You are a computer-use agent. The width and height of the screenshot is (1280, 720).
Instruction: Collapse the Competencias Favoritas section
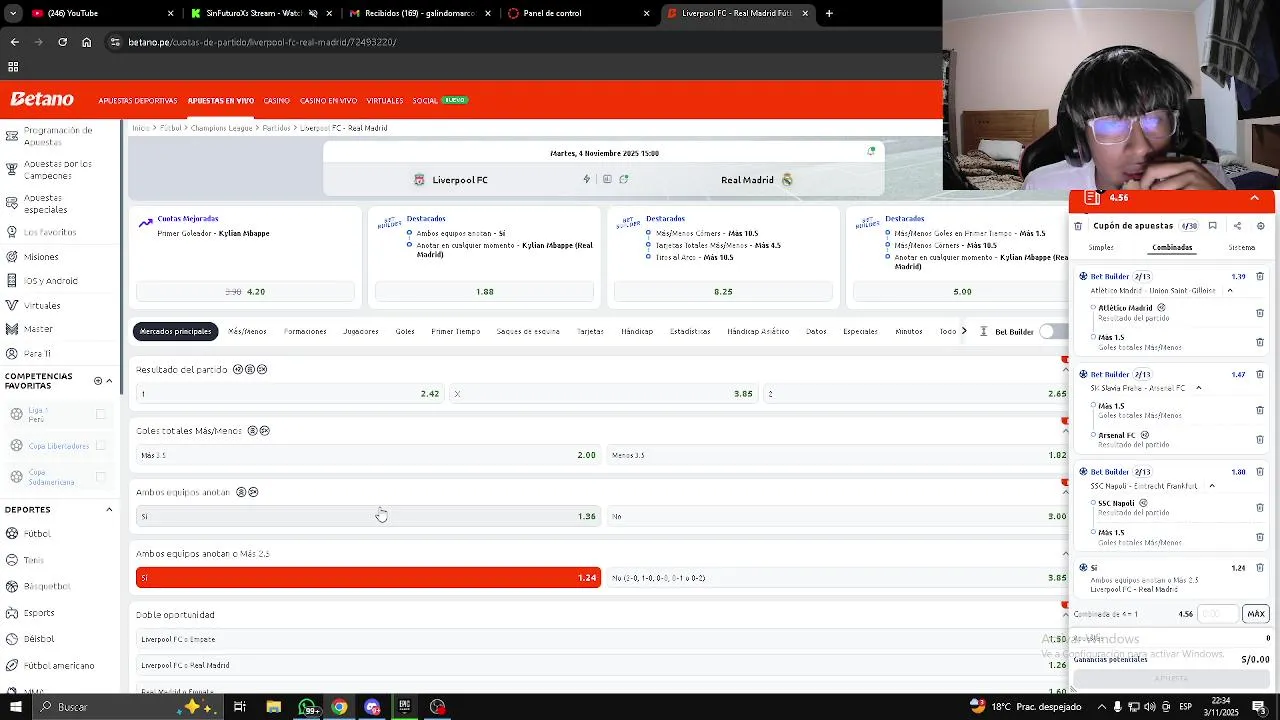tap(109, 381)
